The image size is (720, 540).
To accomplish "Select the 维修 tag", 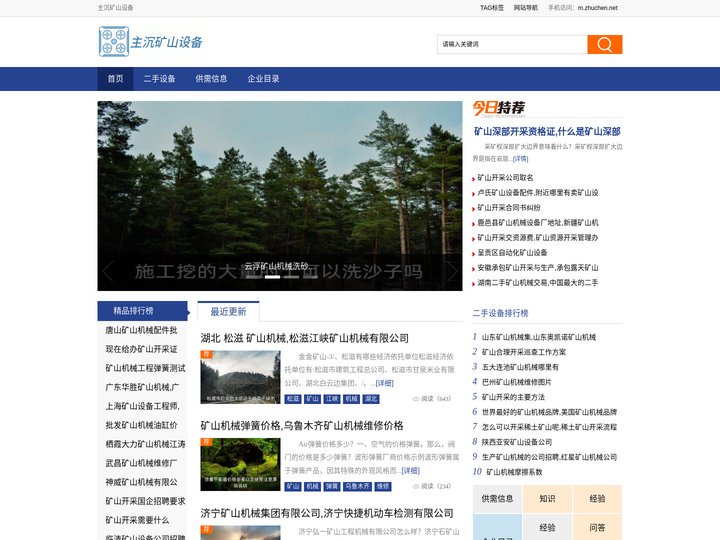I will pyautogui.click(x=383, y=486).
